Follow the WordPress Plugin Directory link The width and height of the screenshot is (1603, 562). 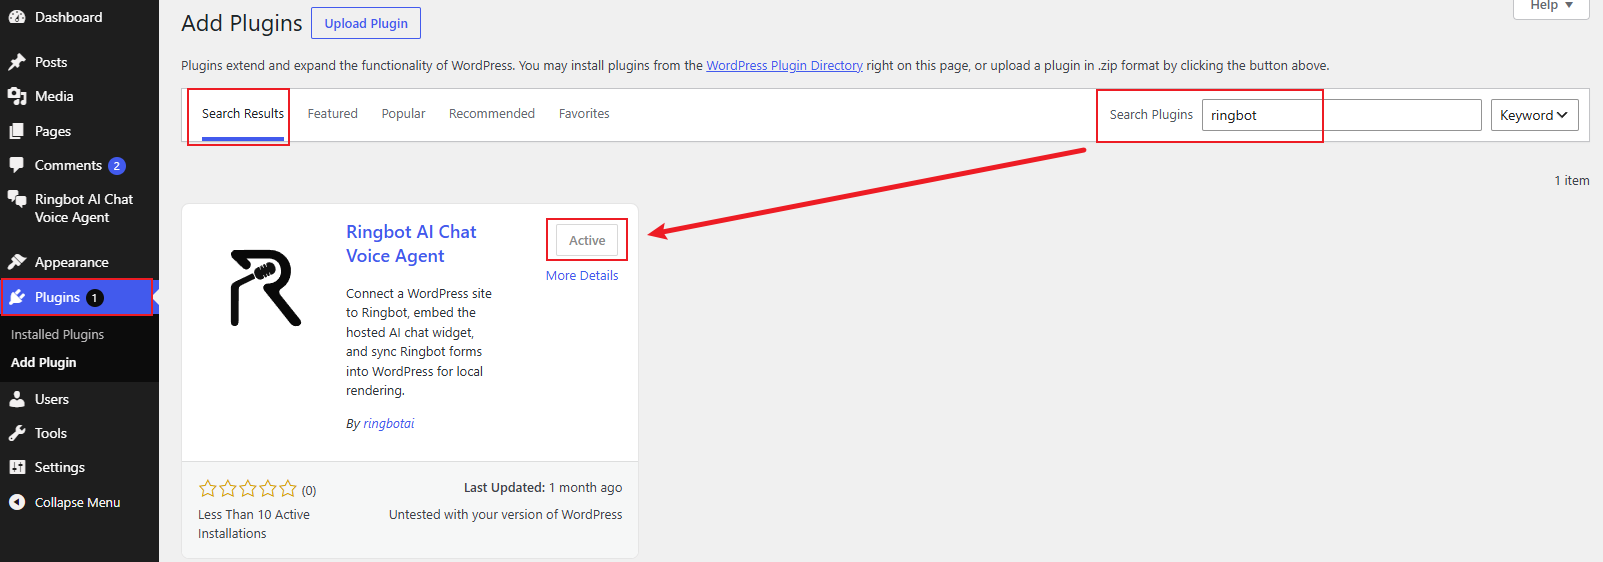[784, 65]
